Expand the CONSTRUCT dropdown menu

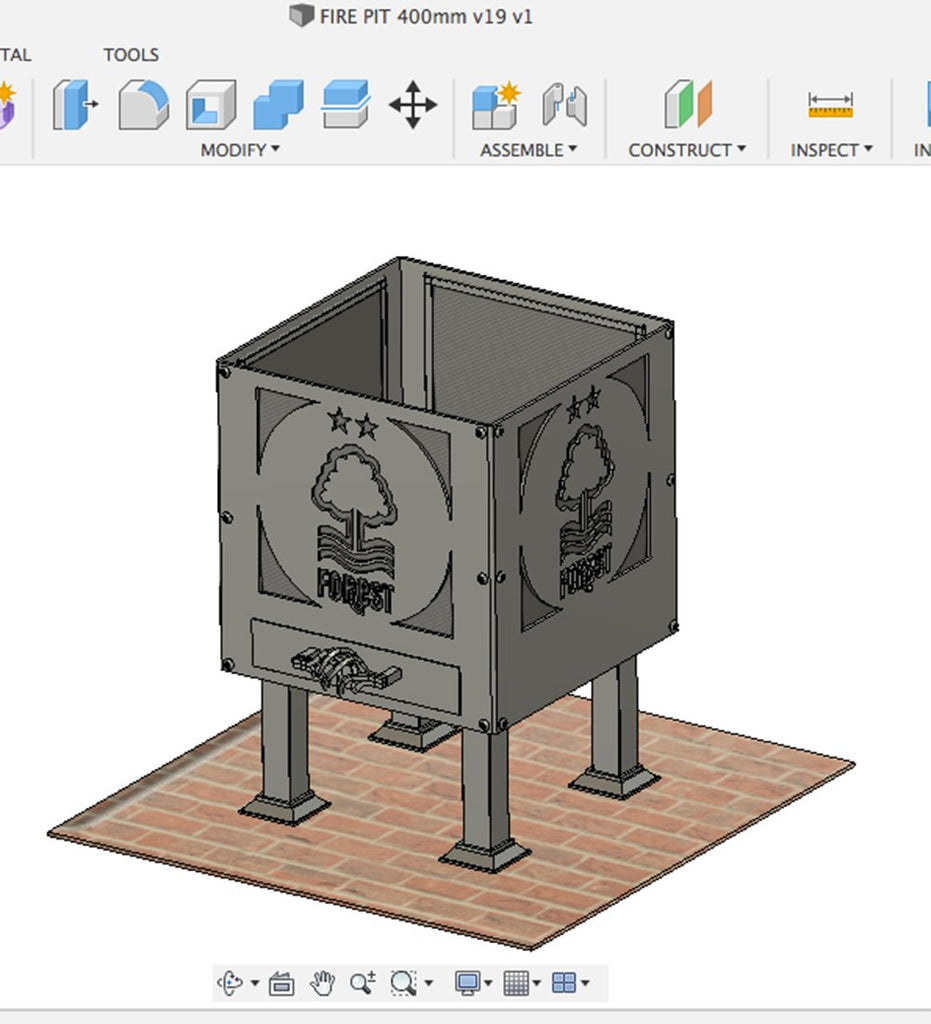click(x=687, y=150)
